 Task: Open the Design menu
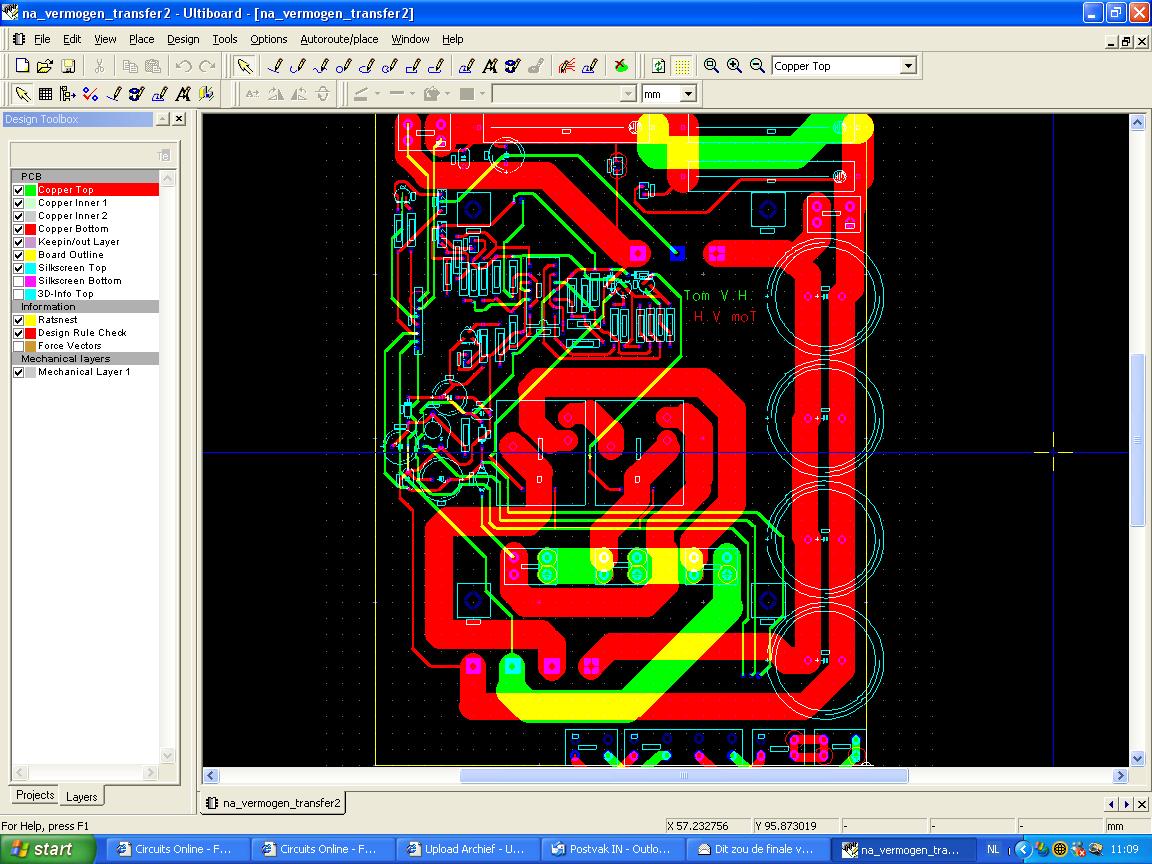(x=183, y=39)
